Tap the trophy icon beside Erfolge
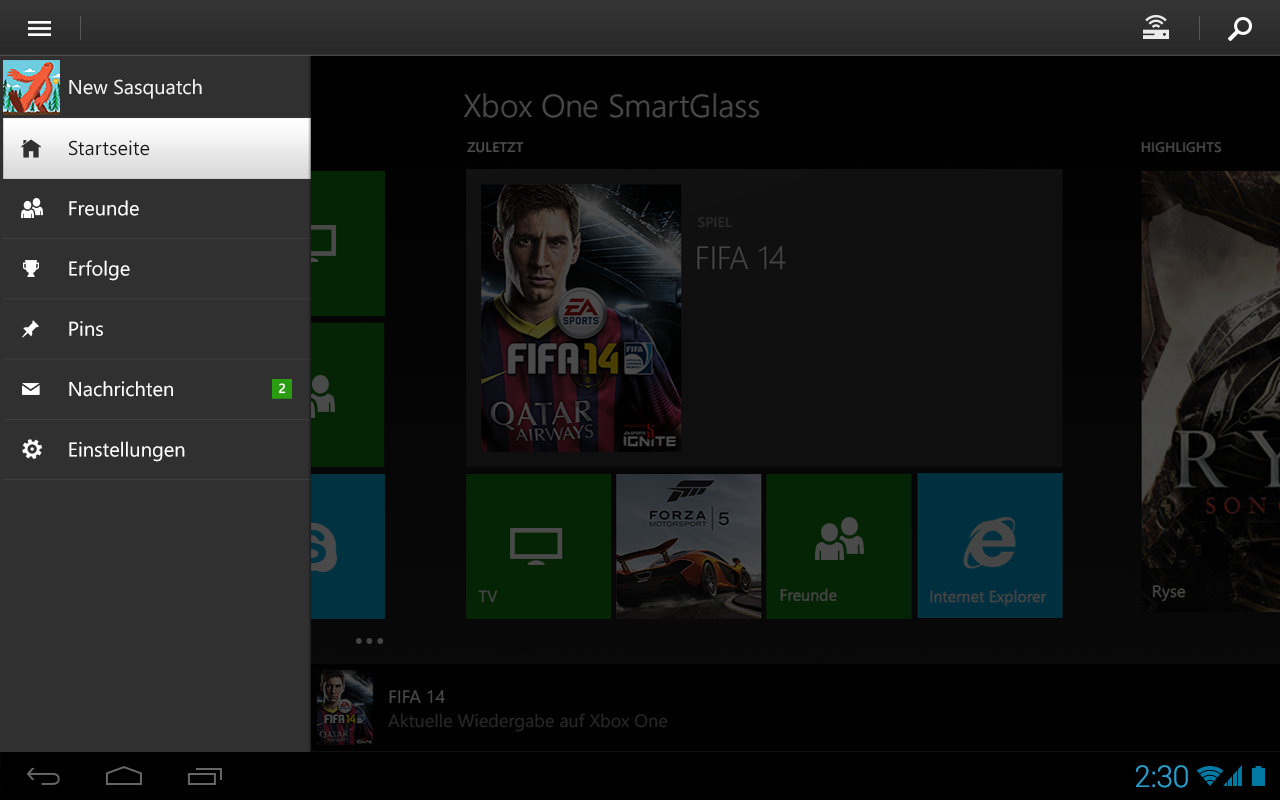 [32, 268]
